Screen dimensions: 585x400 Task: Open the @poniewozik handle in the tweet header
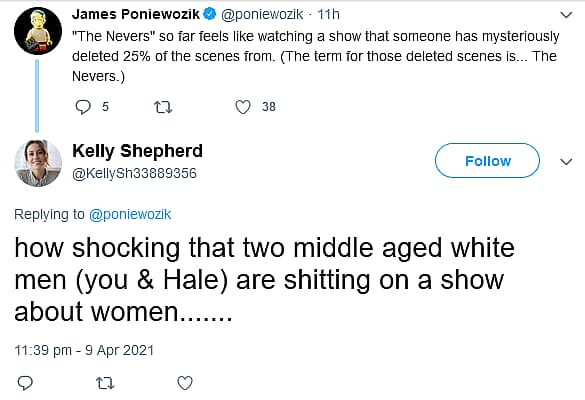click(x=262, y=15)
